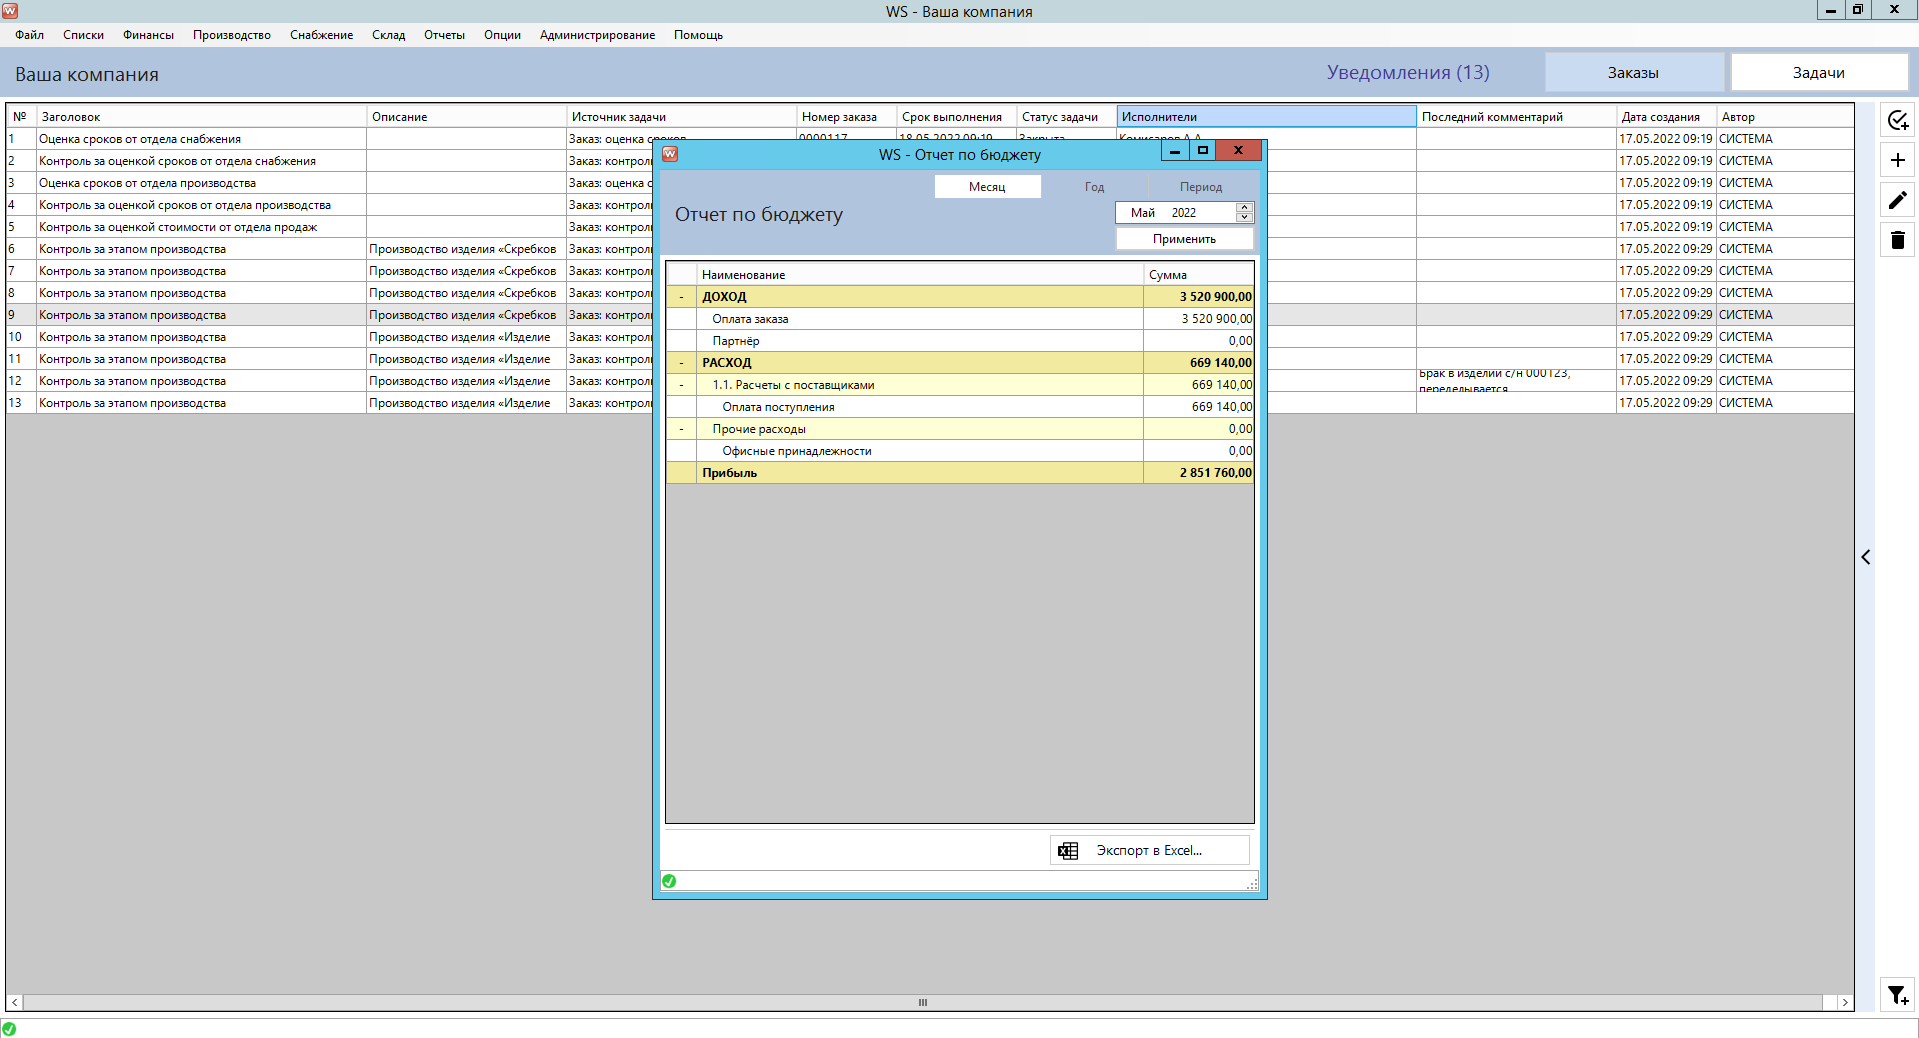The image size is (1919, 1038).
Task: Click the Excel export icon in report dialog
Action: coord(1067,850)
